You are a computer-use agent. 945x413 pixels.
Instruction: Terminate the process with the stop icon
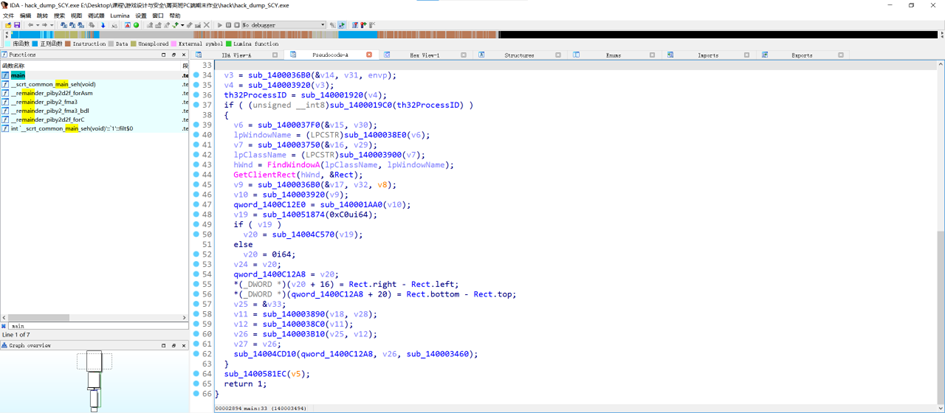(237, 25)
